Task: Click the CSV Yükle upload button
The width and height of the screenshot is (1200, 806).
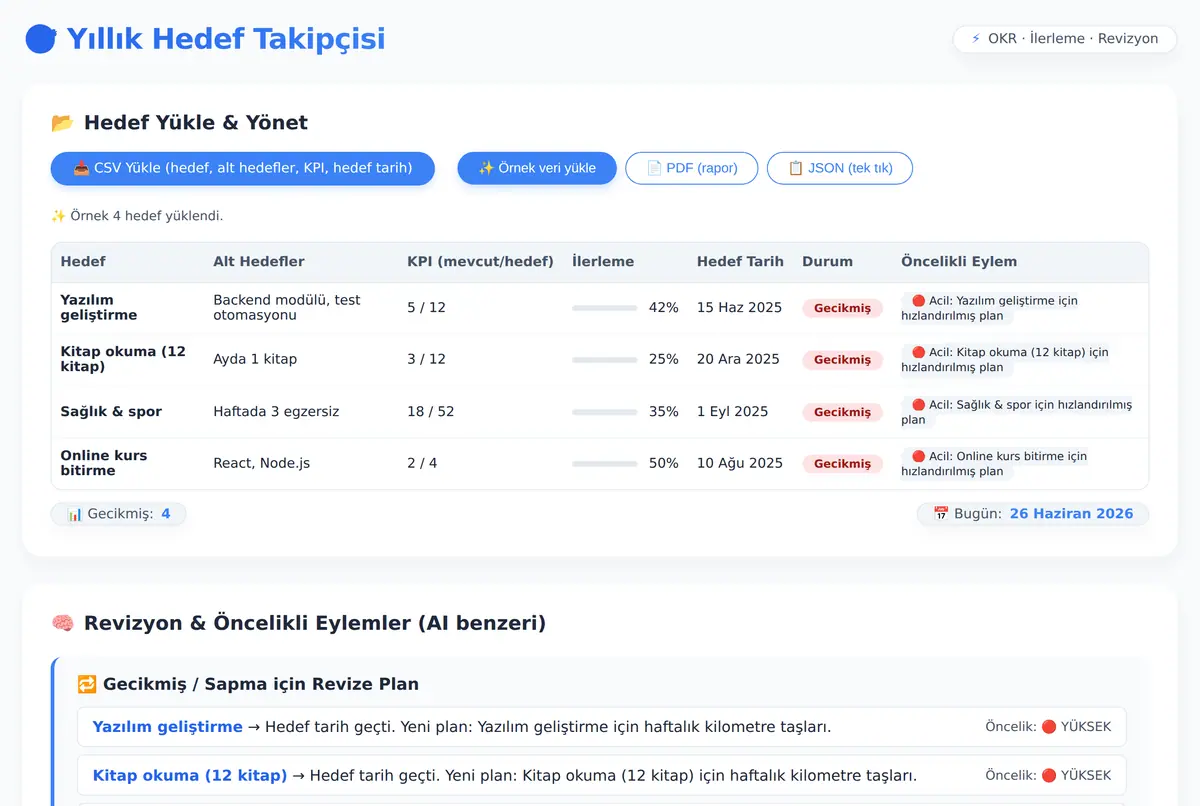Action: [243, 168]
